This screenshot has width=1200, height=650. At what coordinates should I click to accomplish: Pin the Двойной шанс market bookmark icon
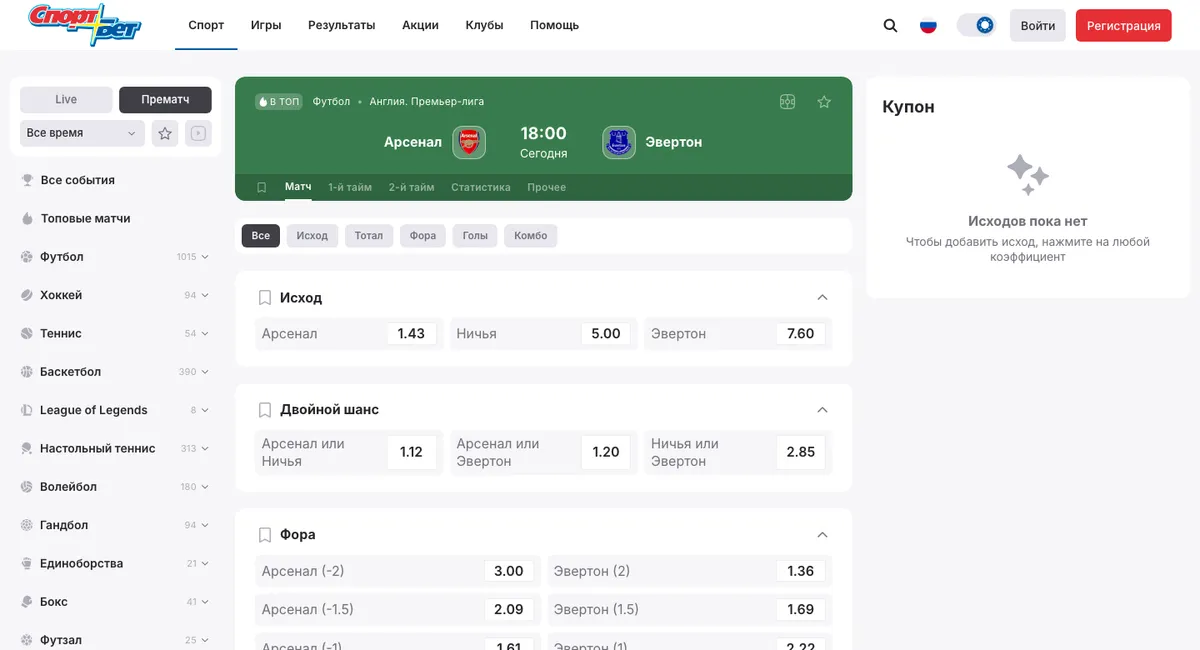[265, 410]
